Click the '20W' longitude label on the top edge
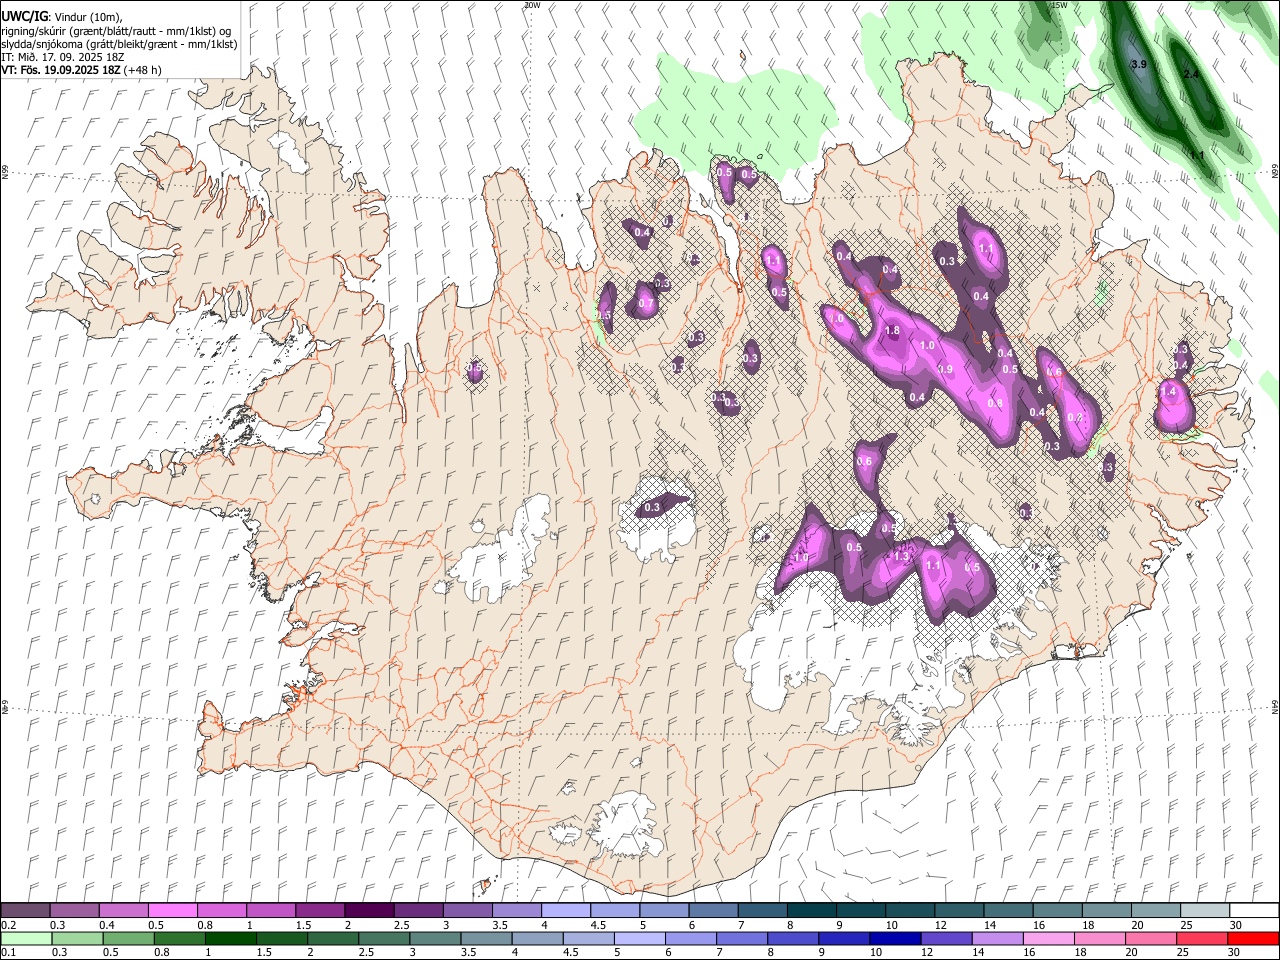This screenshot has height=960, width=1280. pyautogui.click(x=532, y=5)
